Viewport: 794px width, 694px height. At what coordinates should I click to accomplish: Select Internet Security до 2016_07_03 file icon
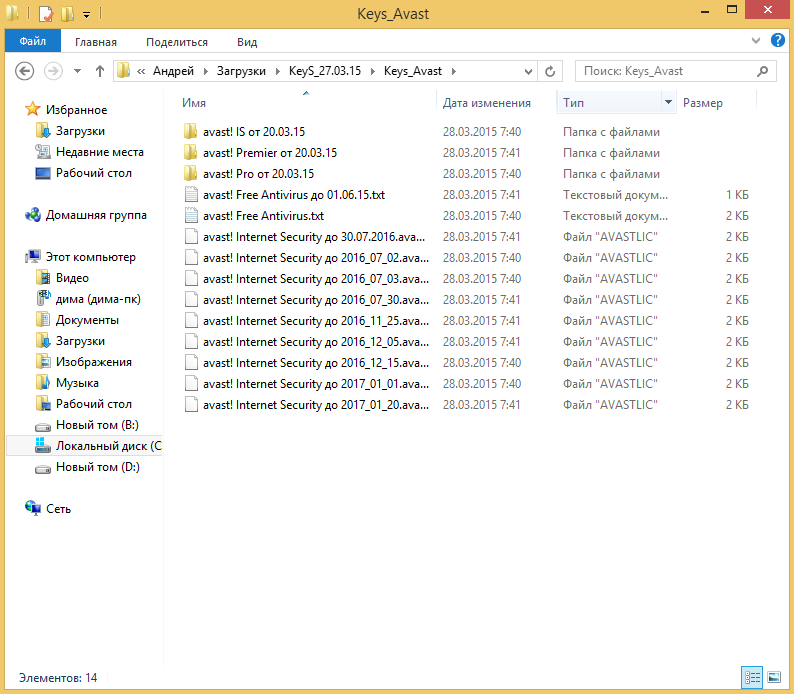pyautogui.click(x=191, y=278)
